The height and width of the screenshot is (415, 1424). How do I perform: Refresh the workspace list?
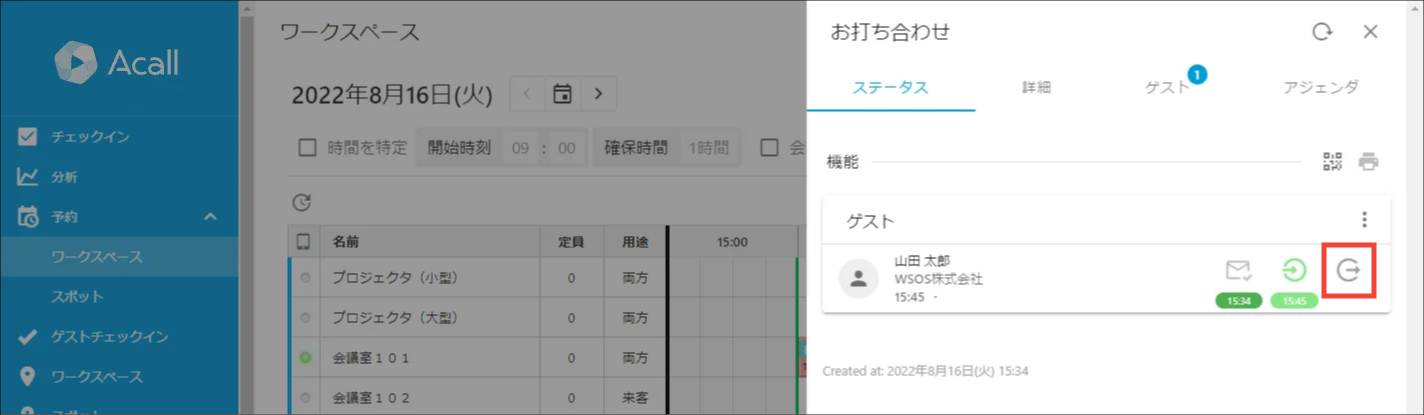301,203
